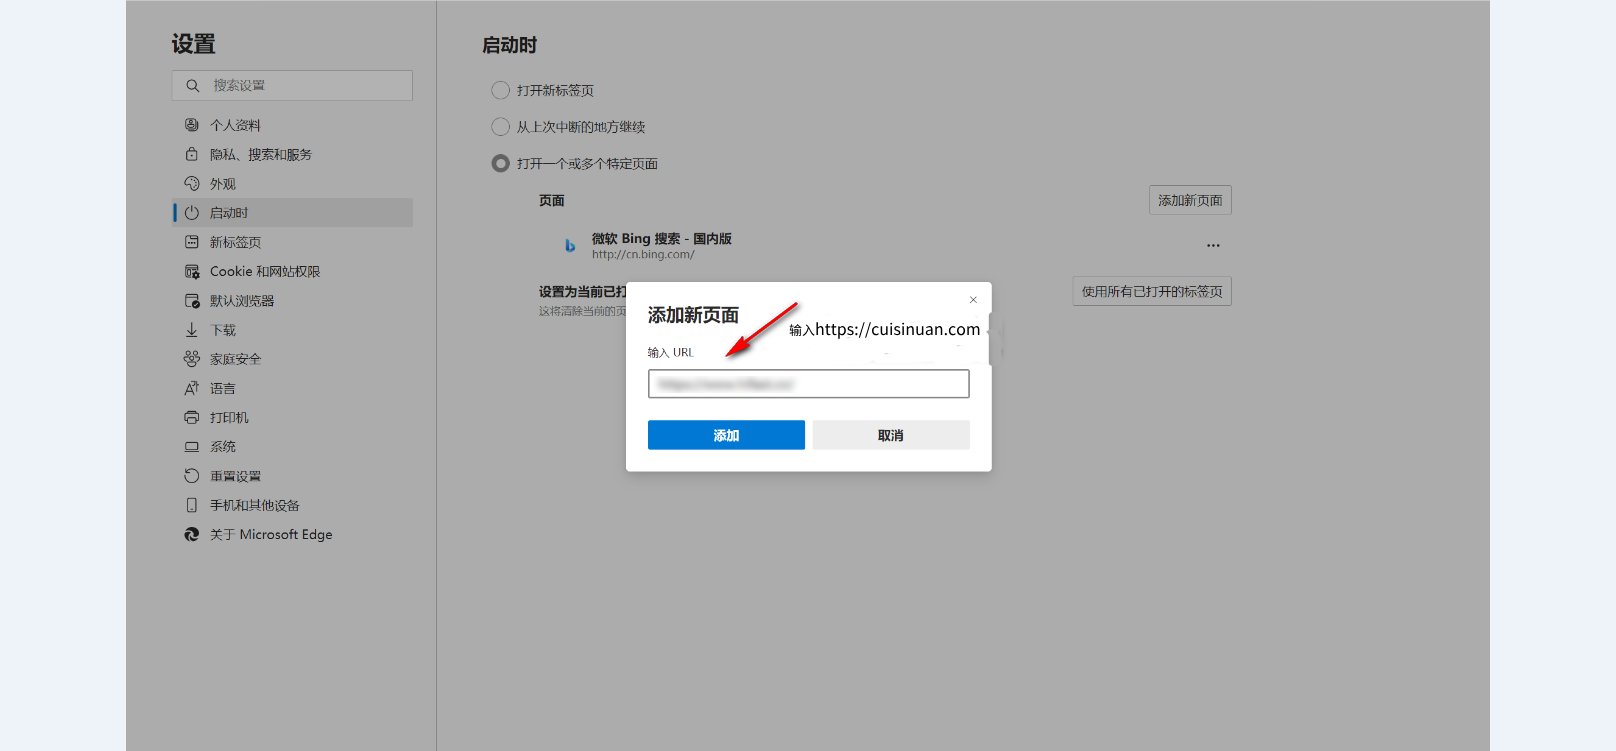Choose 从上次中断的地方继续 radio option
Image resolution: width=1616 pixels, height=751 pixels.
pyautogui.click(x=501, y=127)
